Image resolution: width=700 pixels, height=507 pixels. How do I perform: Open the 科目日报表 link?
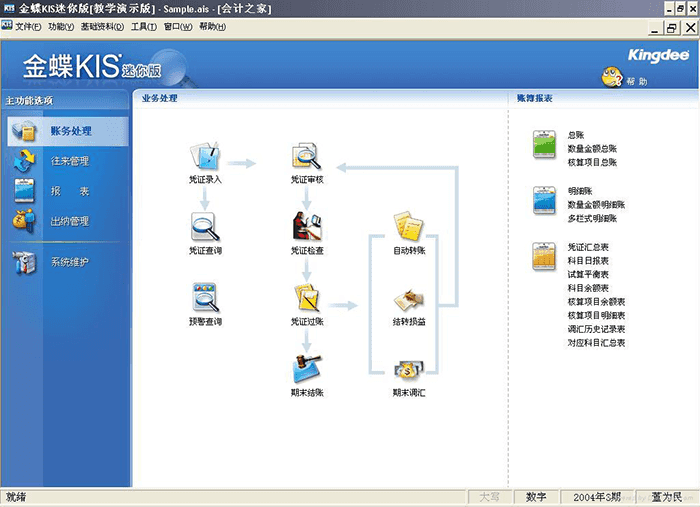pos(588,261)
